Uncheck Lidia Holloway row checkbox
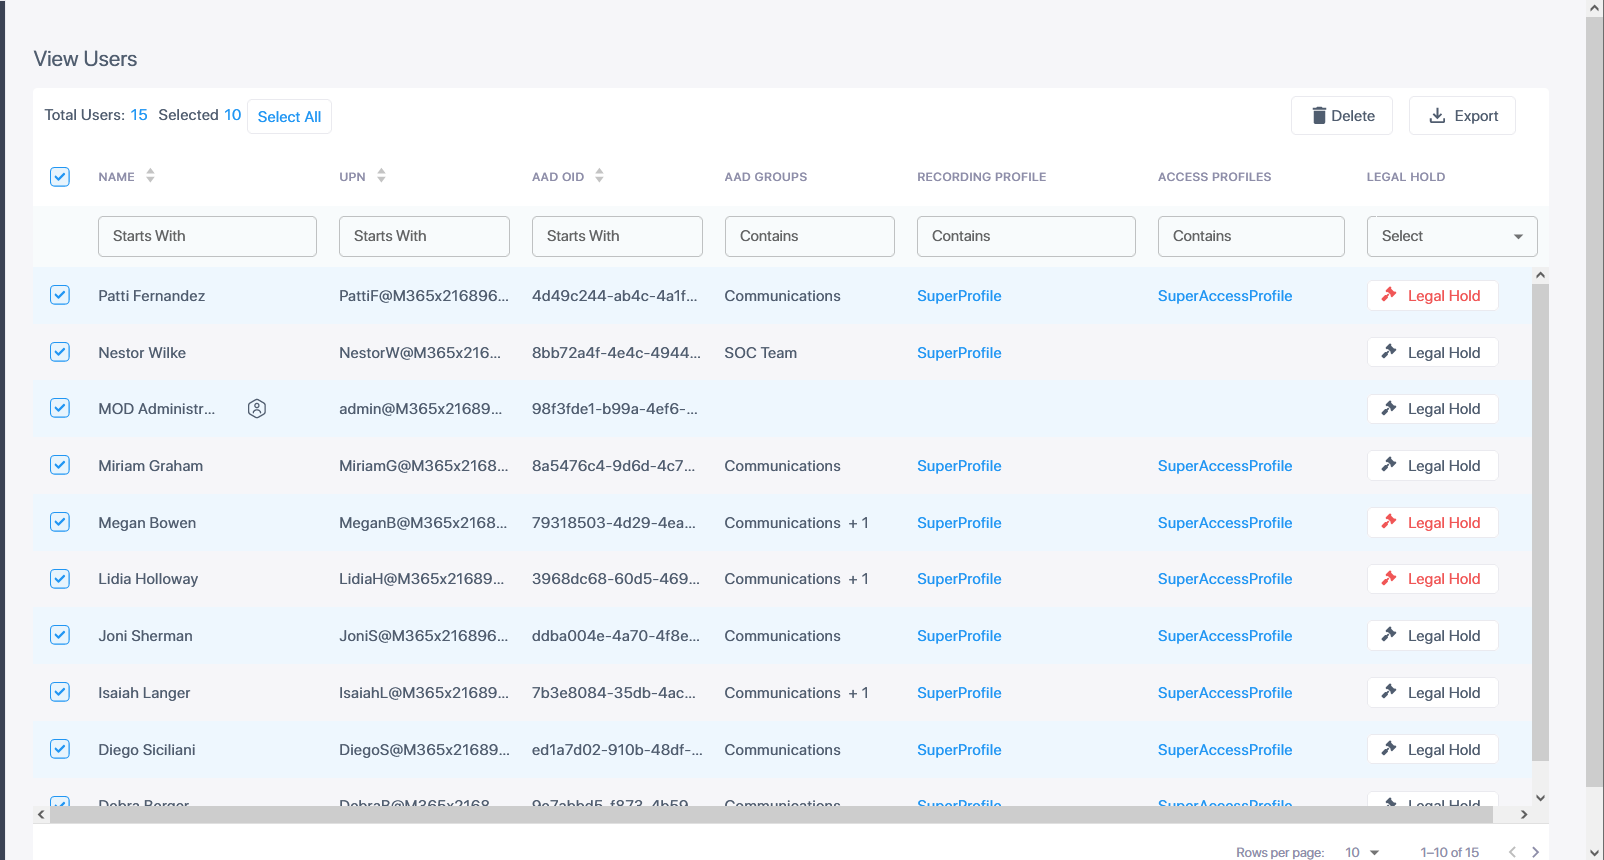 (60, 579)
